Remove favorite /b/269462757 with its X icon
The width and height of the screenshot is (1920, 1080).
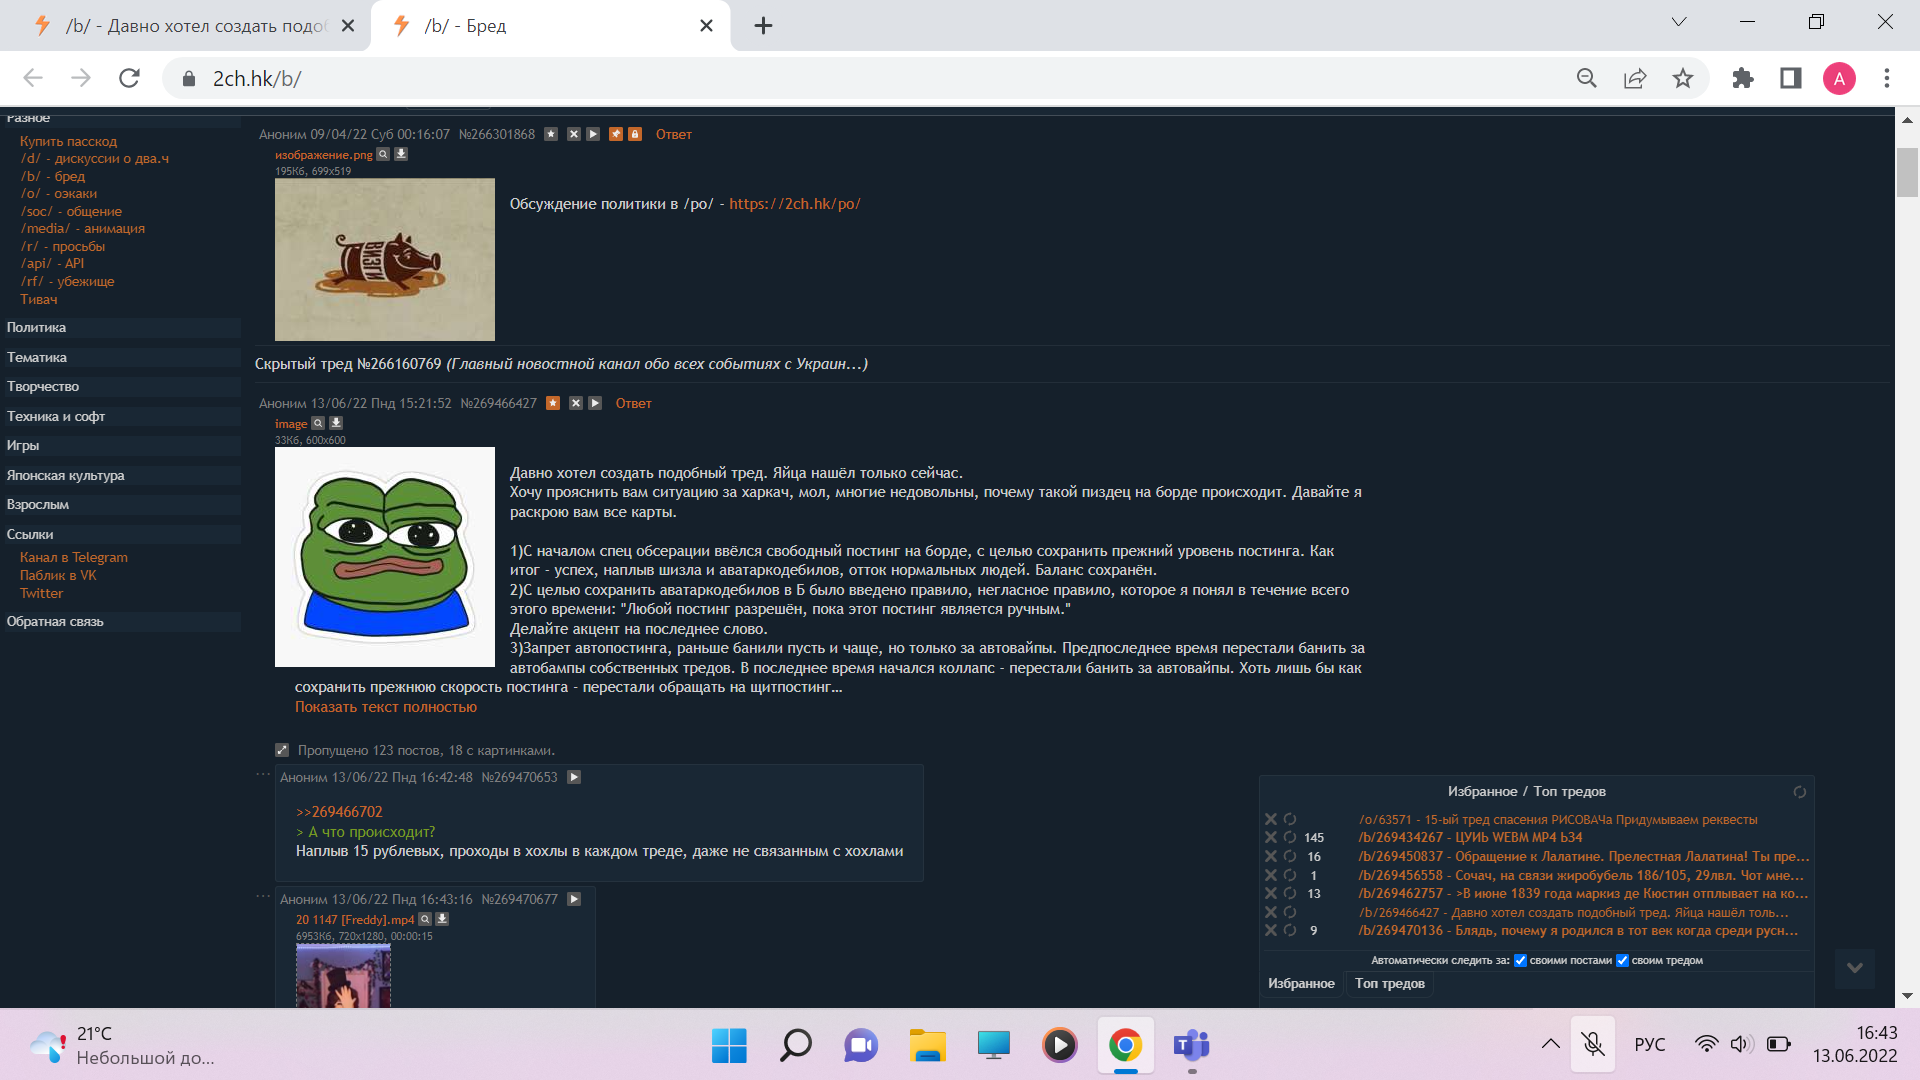(1271, 893)
